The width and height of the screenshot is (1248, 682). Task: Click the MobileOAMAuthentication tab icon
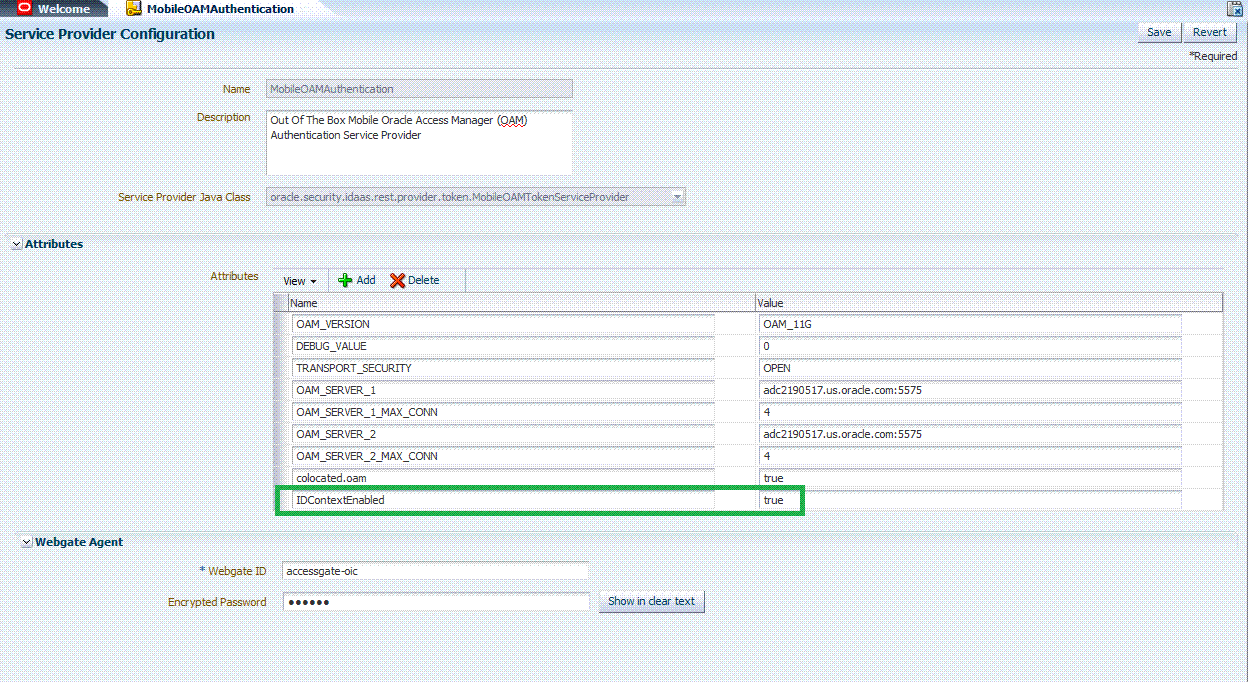(132, 9)
